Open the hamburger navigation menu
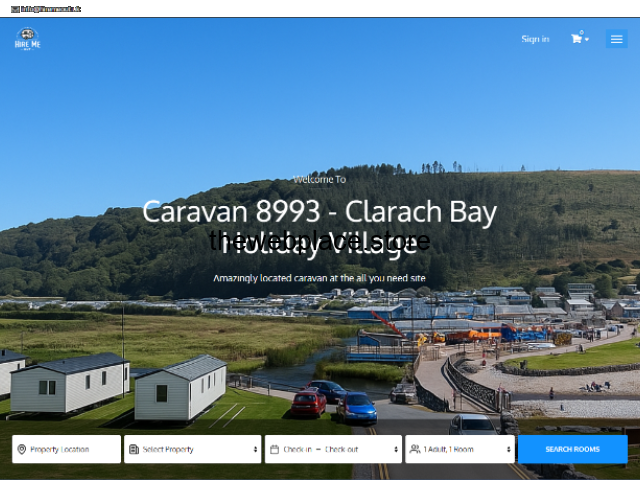Screen dimensions: 640x480 click(x=616, y=39)
